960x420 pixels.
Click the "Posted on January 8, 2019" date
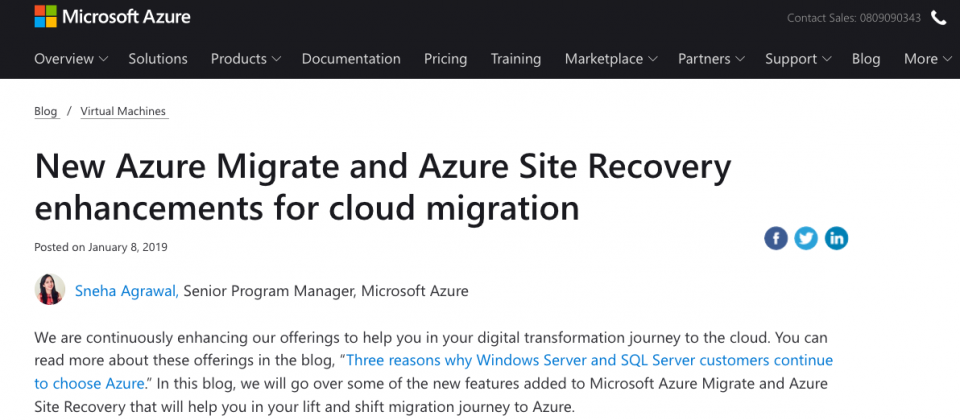click(101, 247)
